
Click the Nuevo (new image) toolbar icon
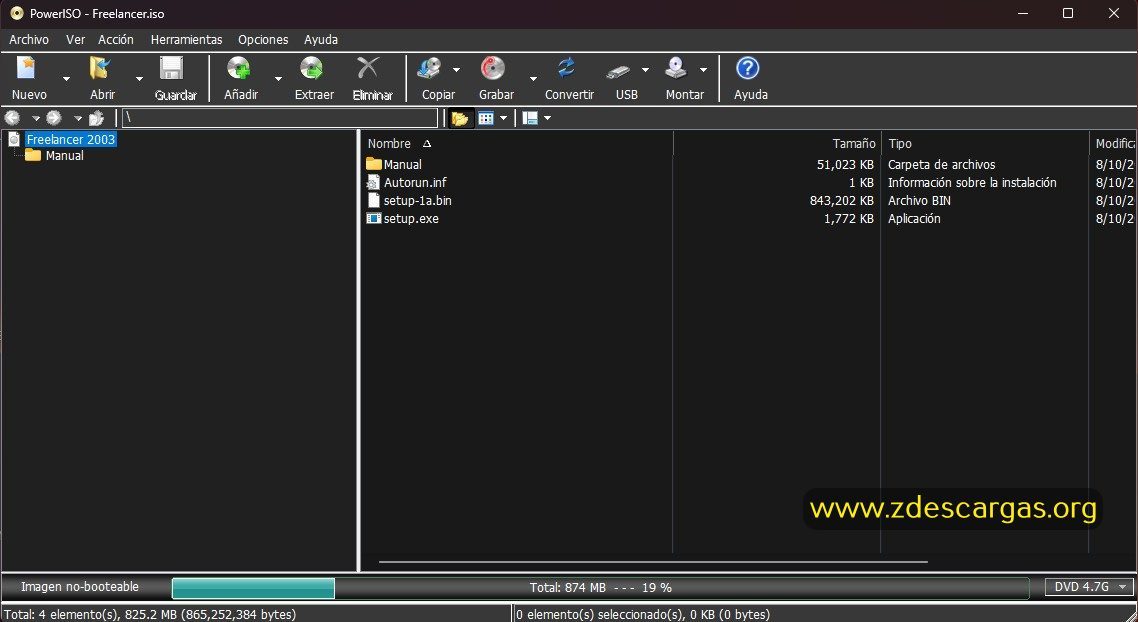(x=28, y=69)
